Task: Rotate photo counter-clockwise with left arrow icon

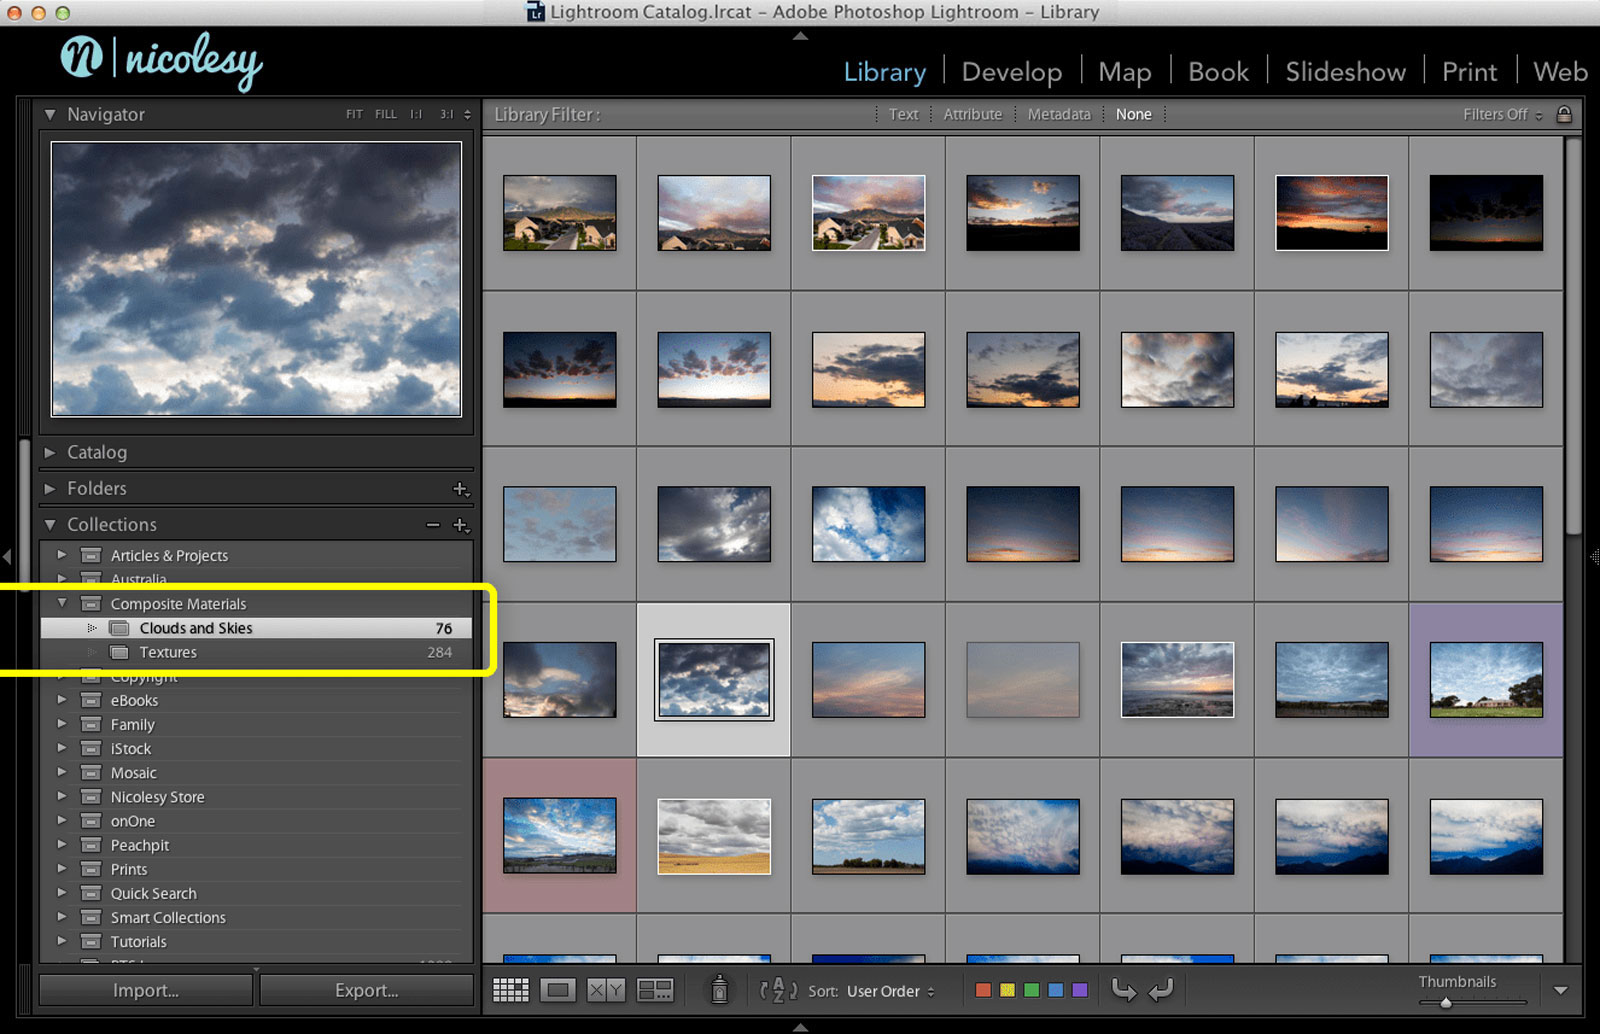Action: pyautogui.click(x=1124, y=990)
